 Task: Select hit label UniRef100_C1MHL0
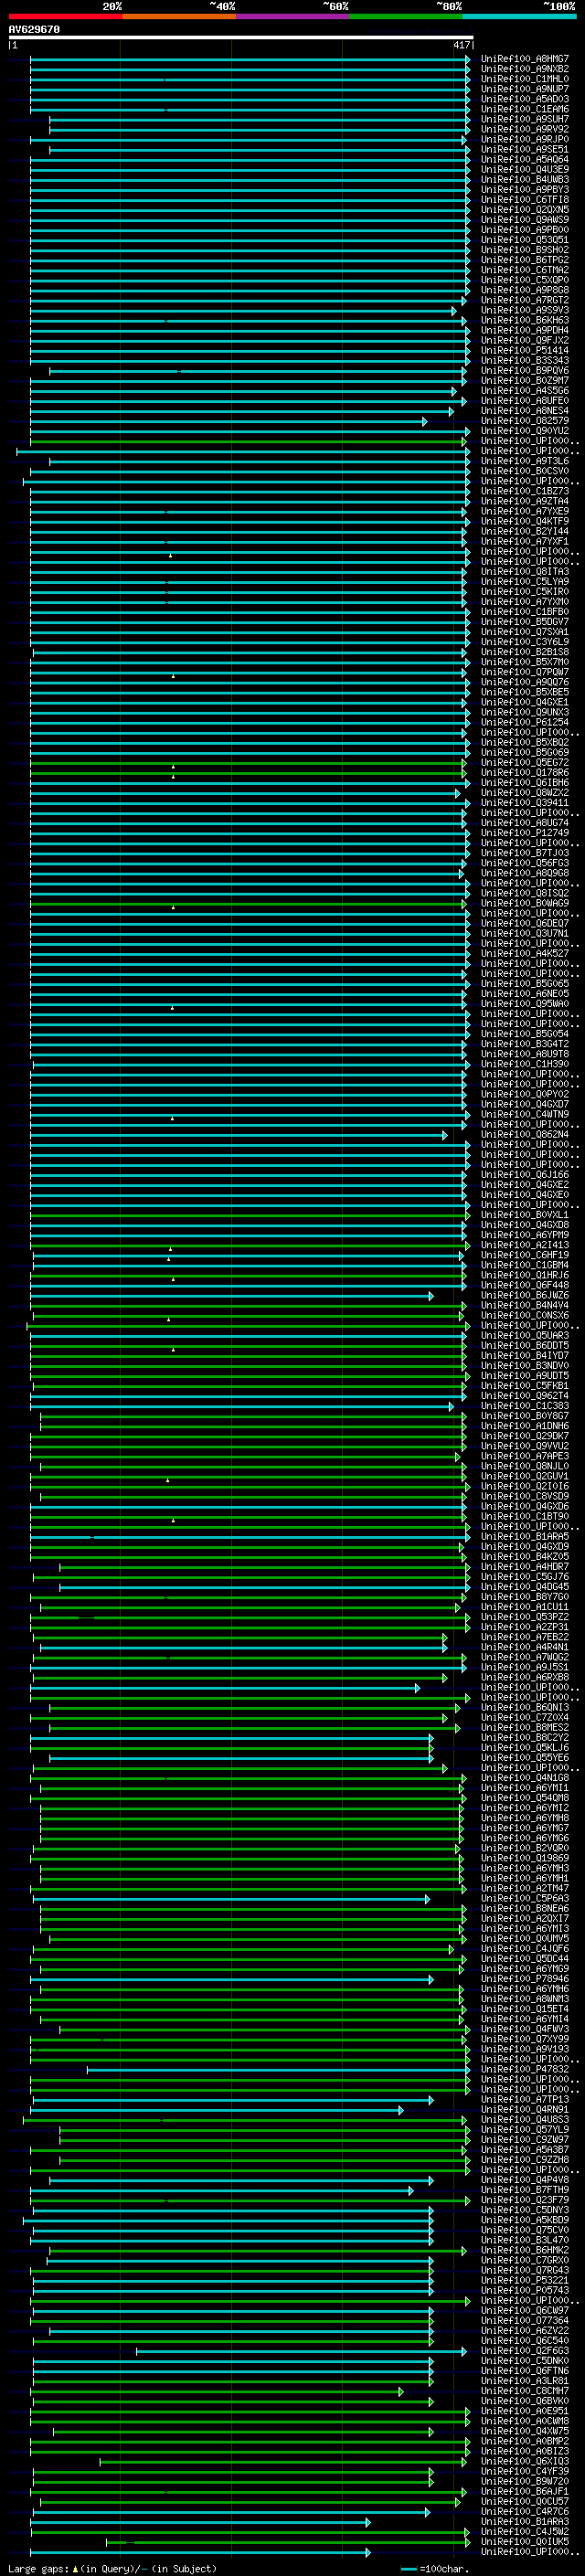point(525,79)
